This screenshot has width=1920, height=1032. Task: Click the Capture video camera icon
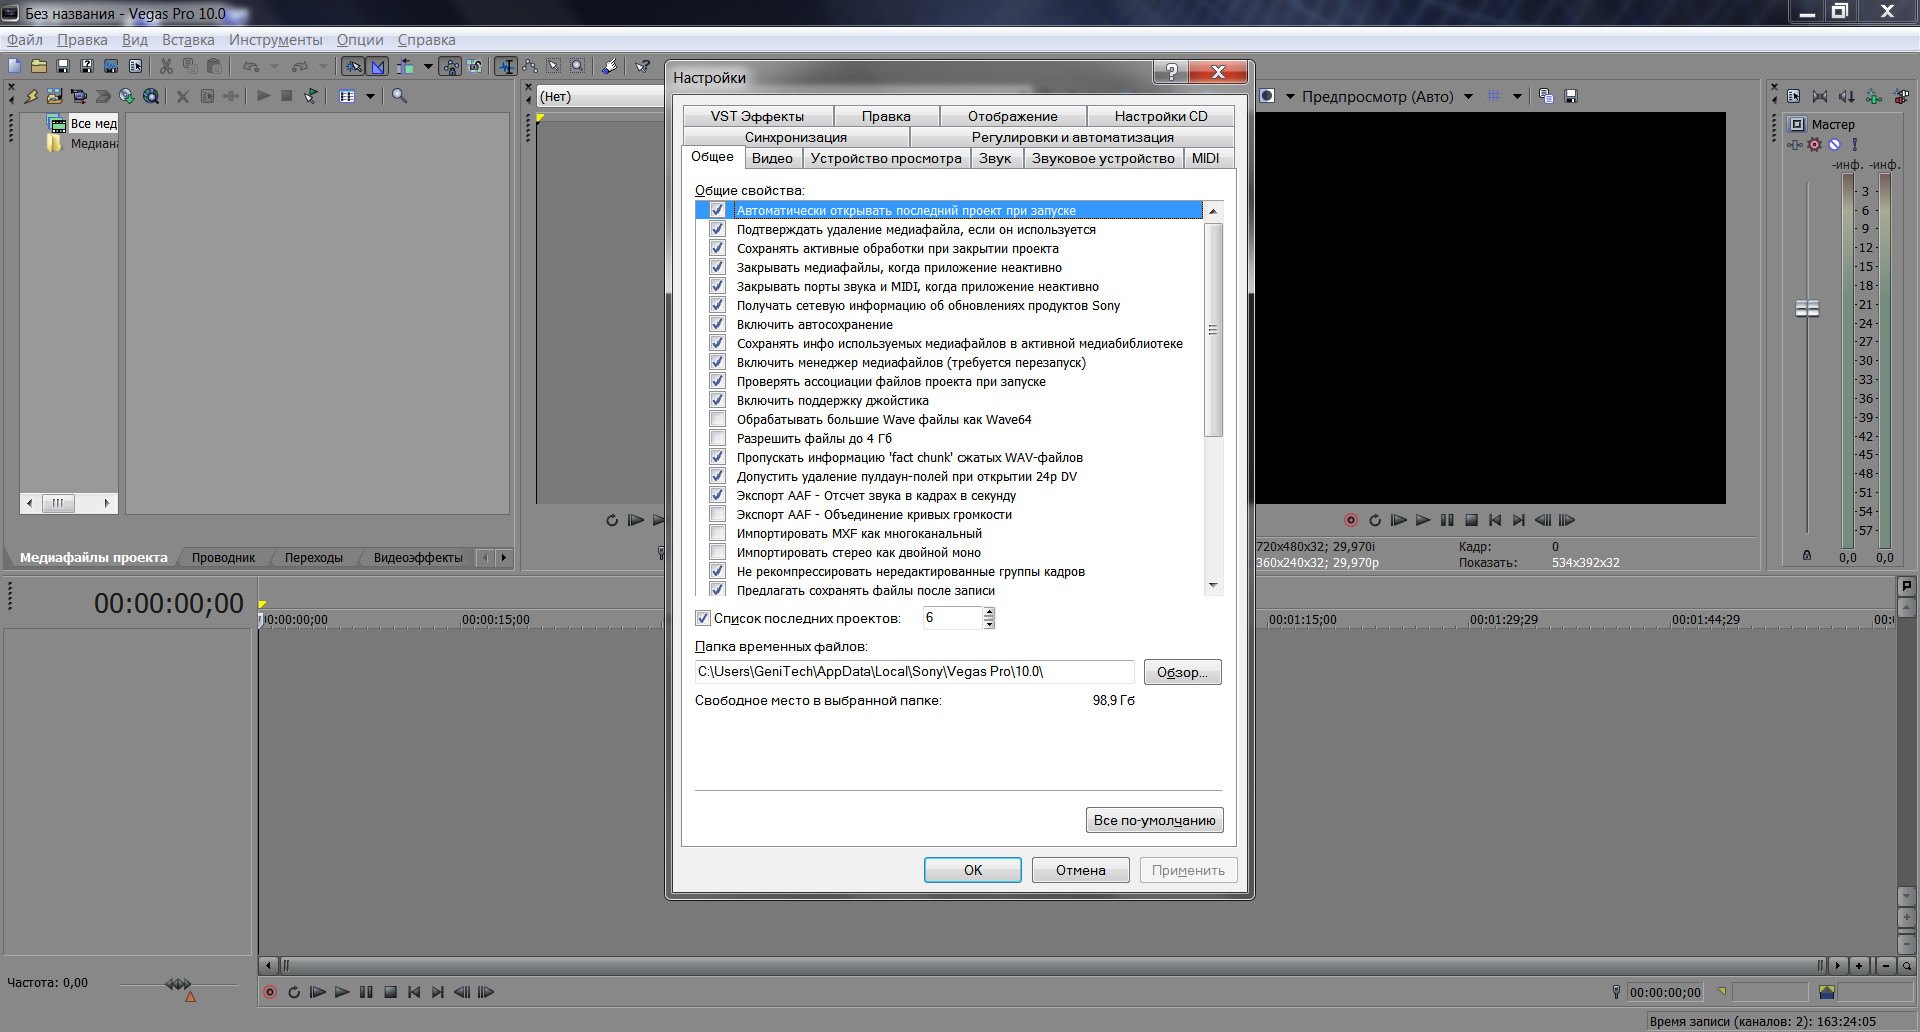79,96
